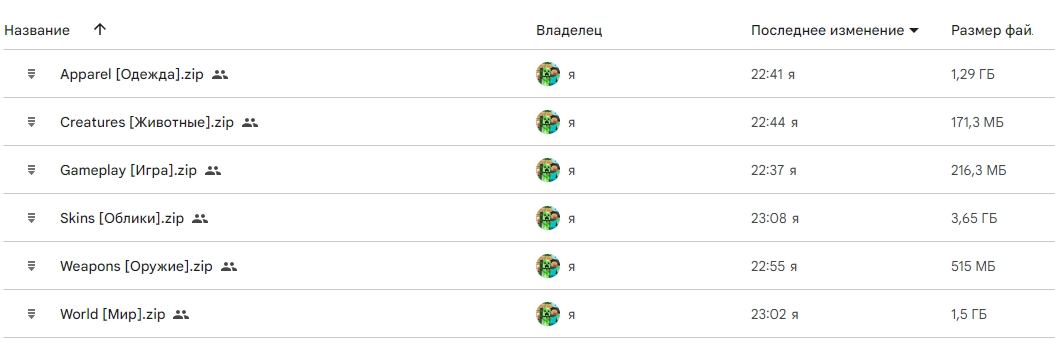The image size is (1055, 361).
Task: Click owner avatar in the Skins row
Action: 548,218
